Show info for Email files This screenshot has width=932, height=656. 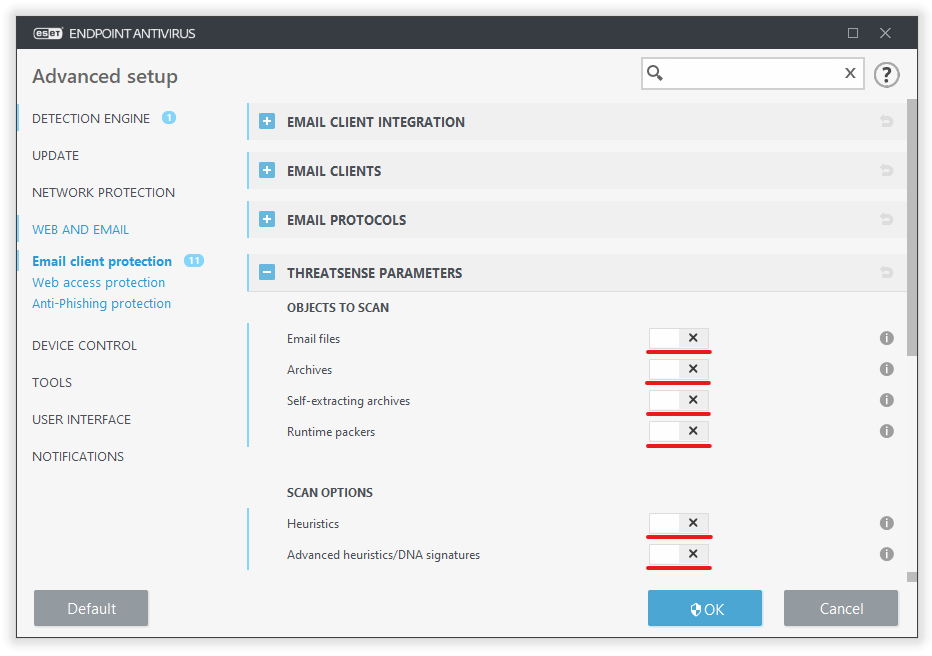point(886,338)
